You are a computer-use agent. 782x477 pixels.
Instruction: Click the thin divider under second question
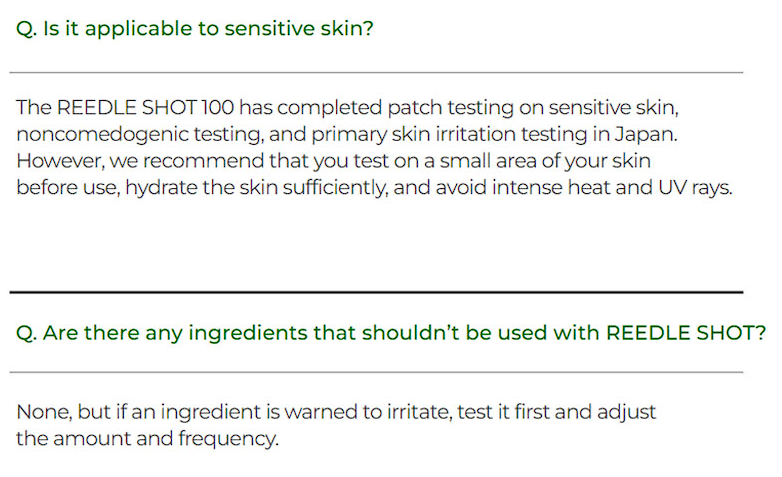[376, 373]
